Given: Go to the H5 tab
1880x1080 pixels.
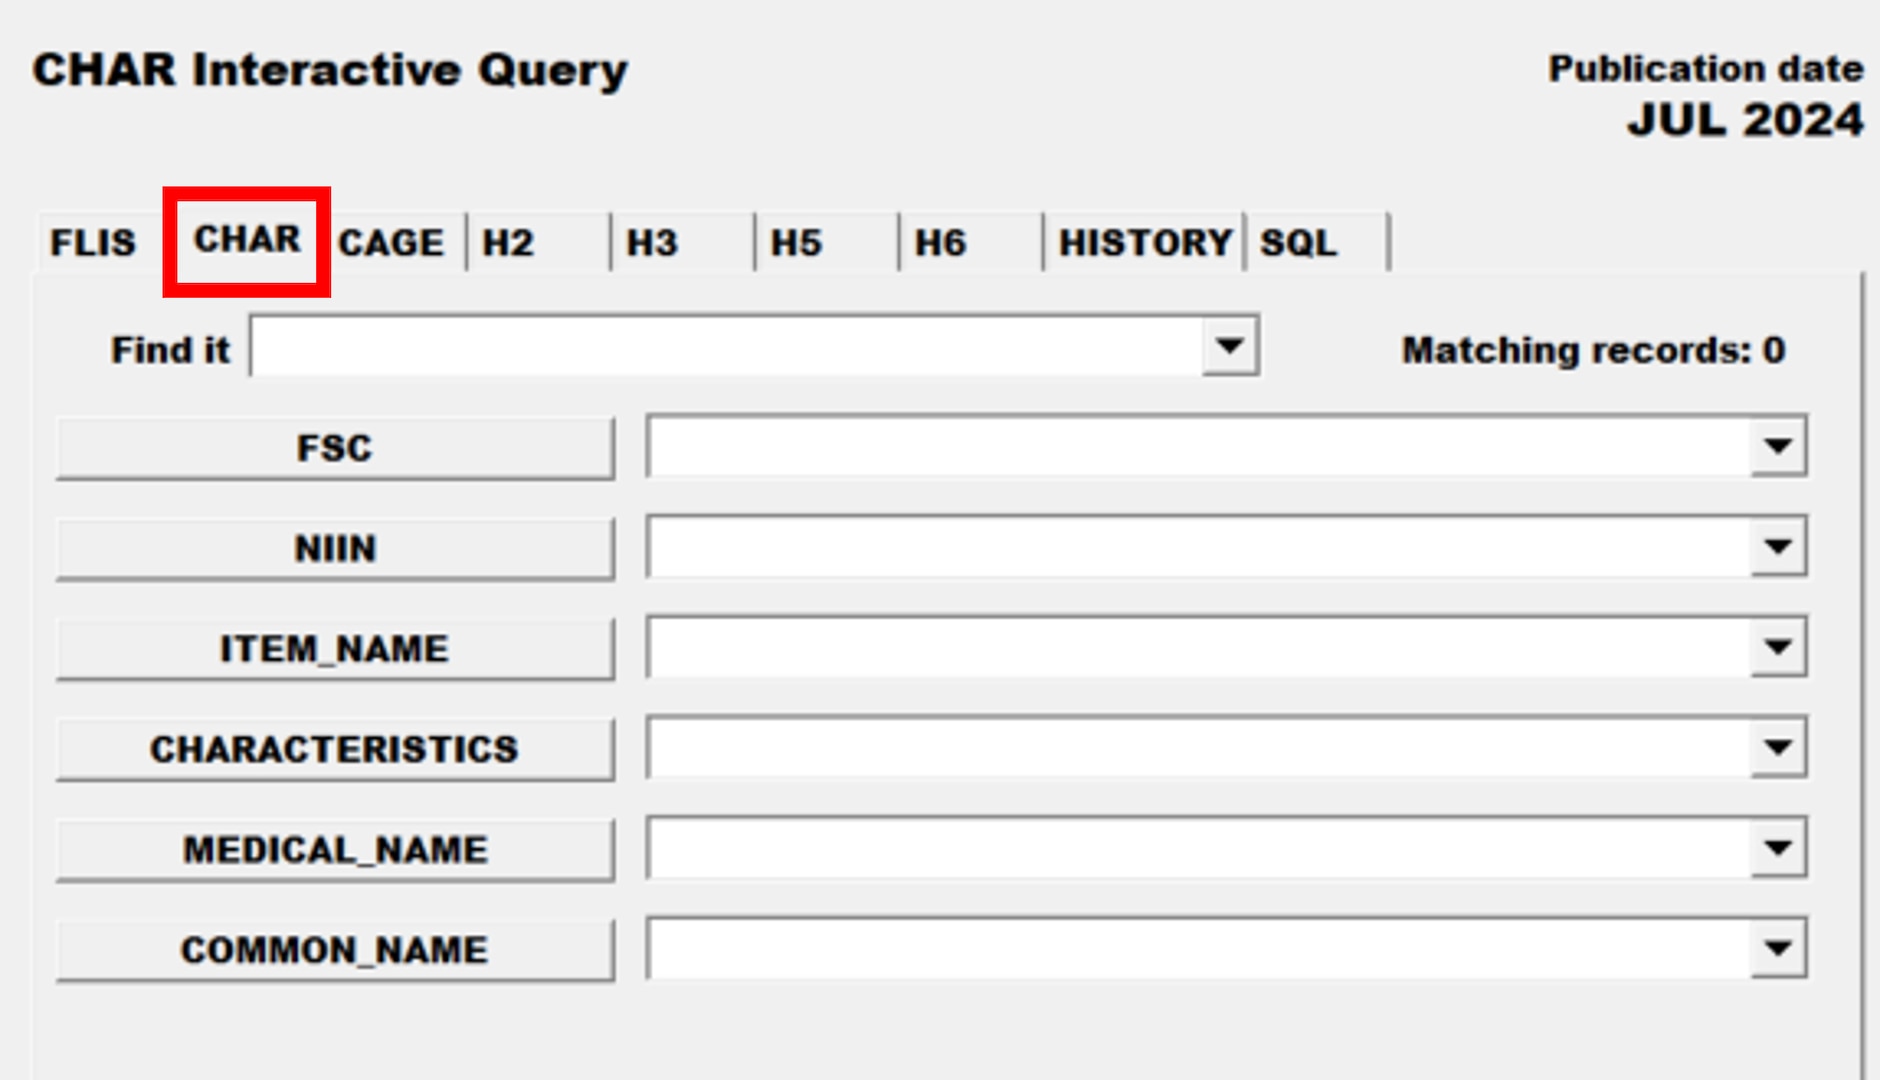Looking at the screenshot, I should tap(826, 242).
